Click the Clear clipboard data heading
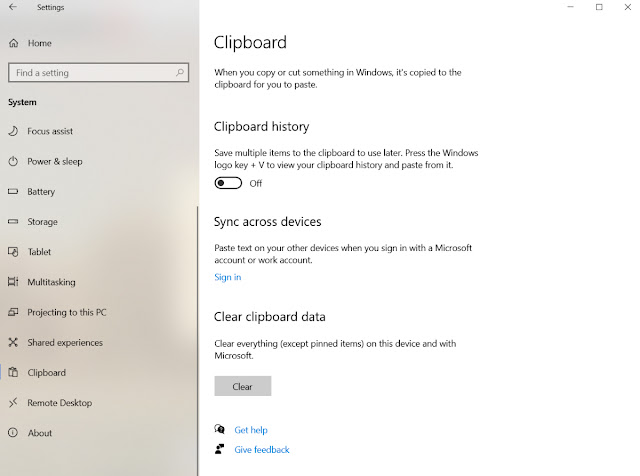640x476 pixels. pos(269,317)
